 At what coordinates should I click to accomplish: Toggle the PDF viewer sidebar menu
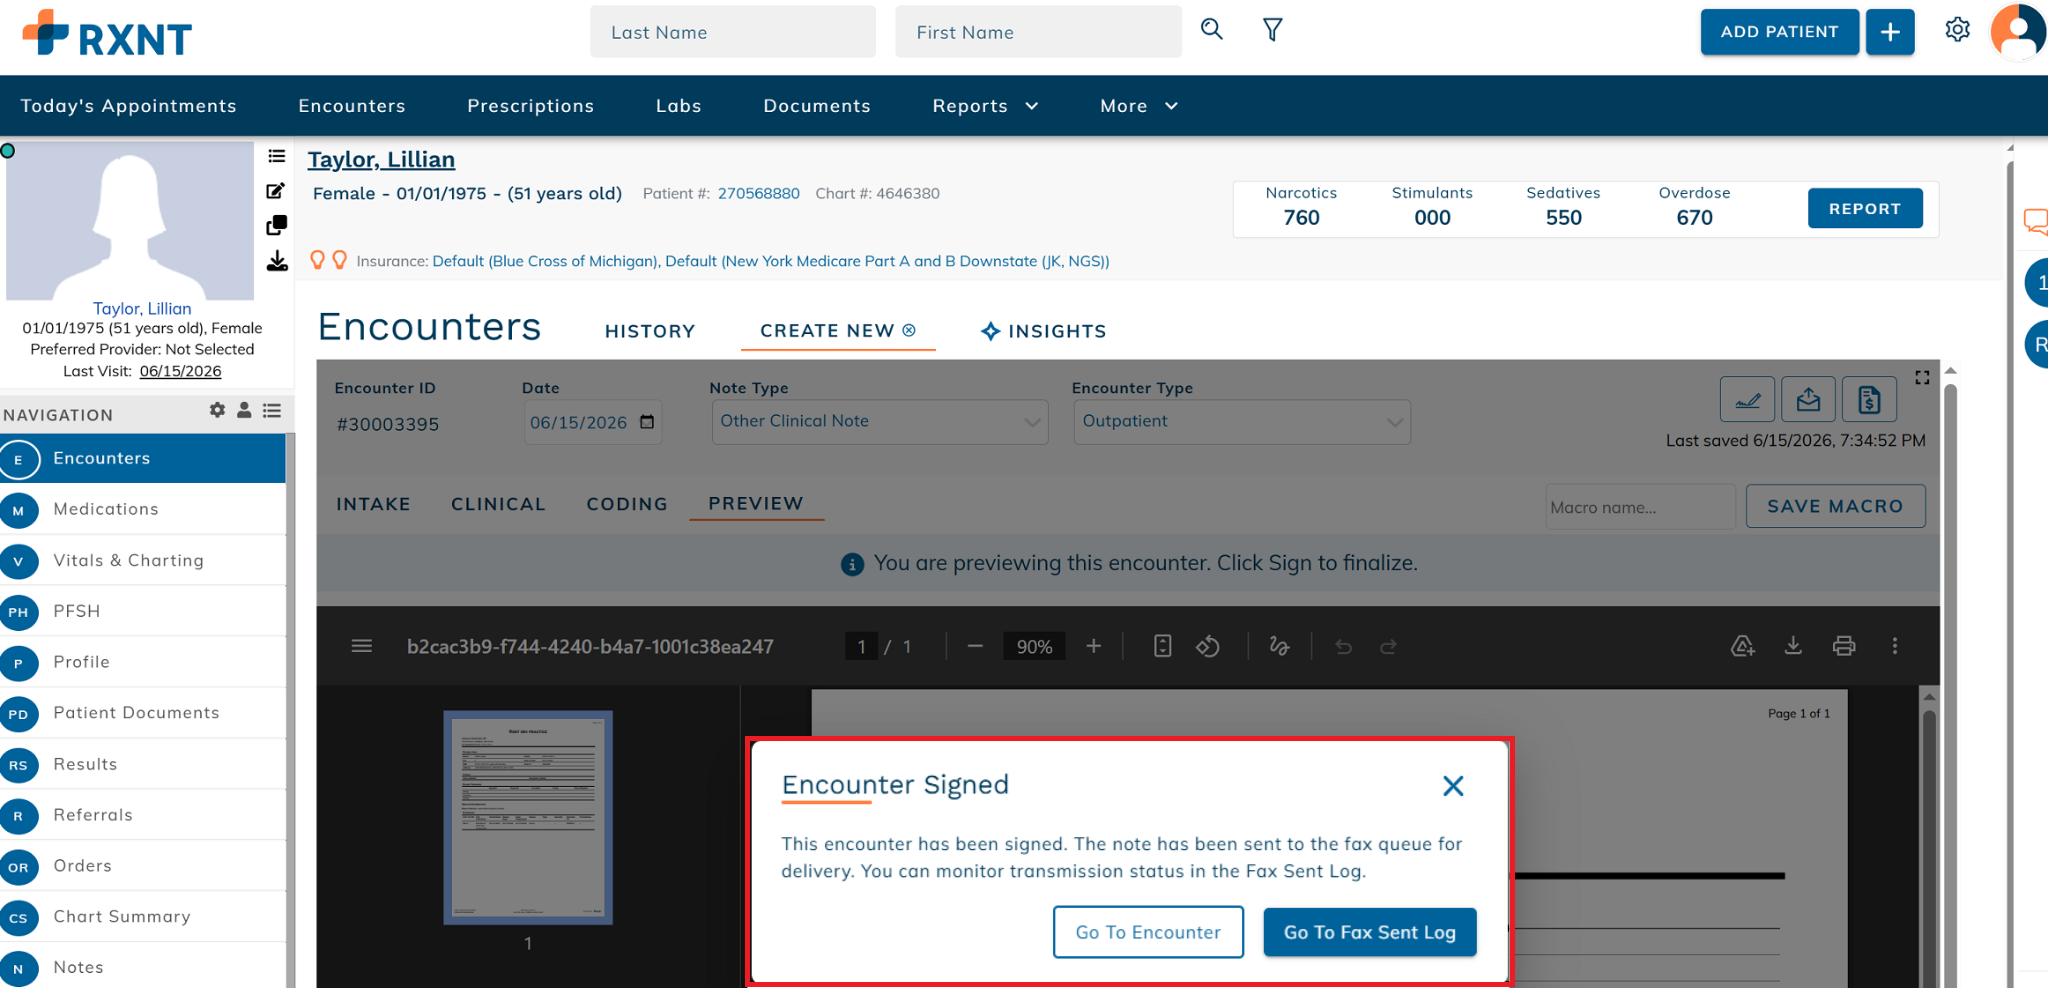pos(362,646)
